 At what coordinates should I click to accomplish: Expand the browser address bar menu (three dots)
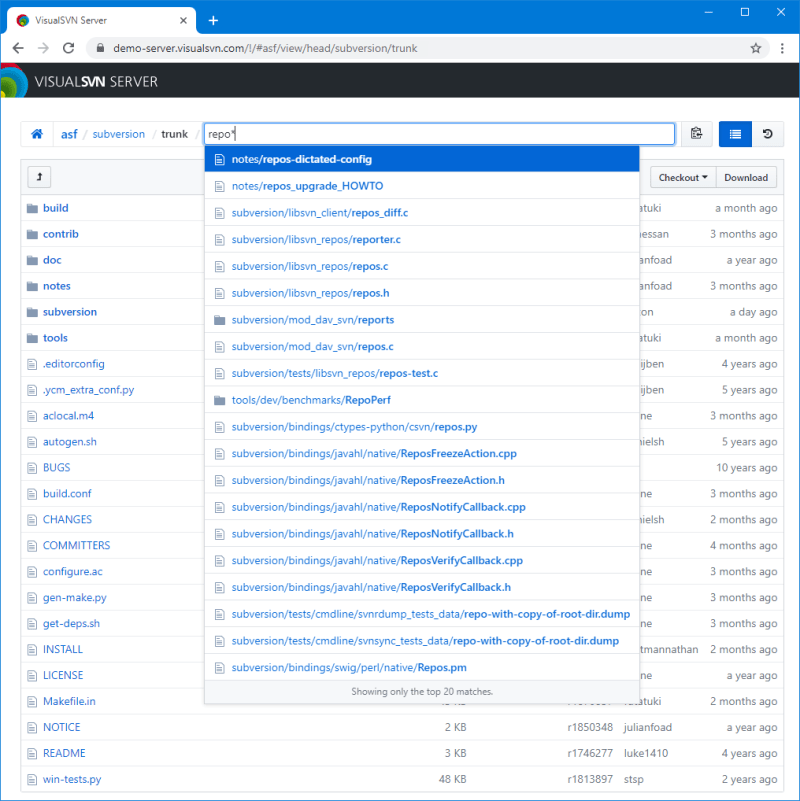(782, 47)
